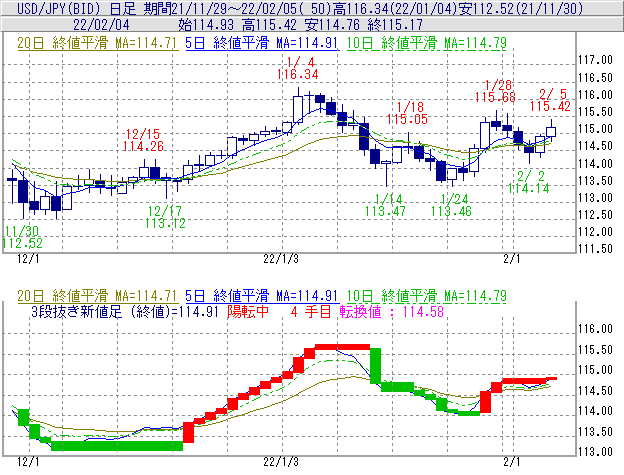The image size is (624, 475).
Task: Click the 1/18 high label 115.05
Action: click(x=408, y=119)
